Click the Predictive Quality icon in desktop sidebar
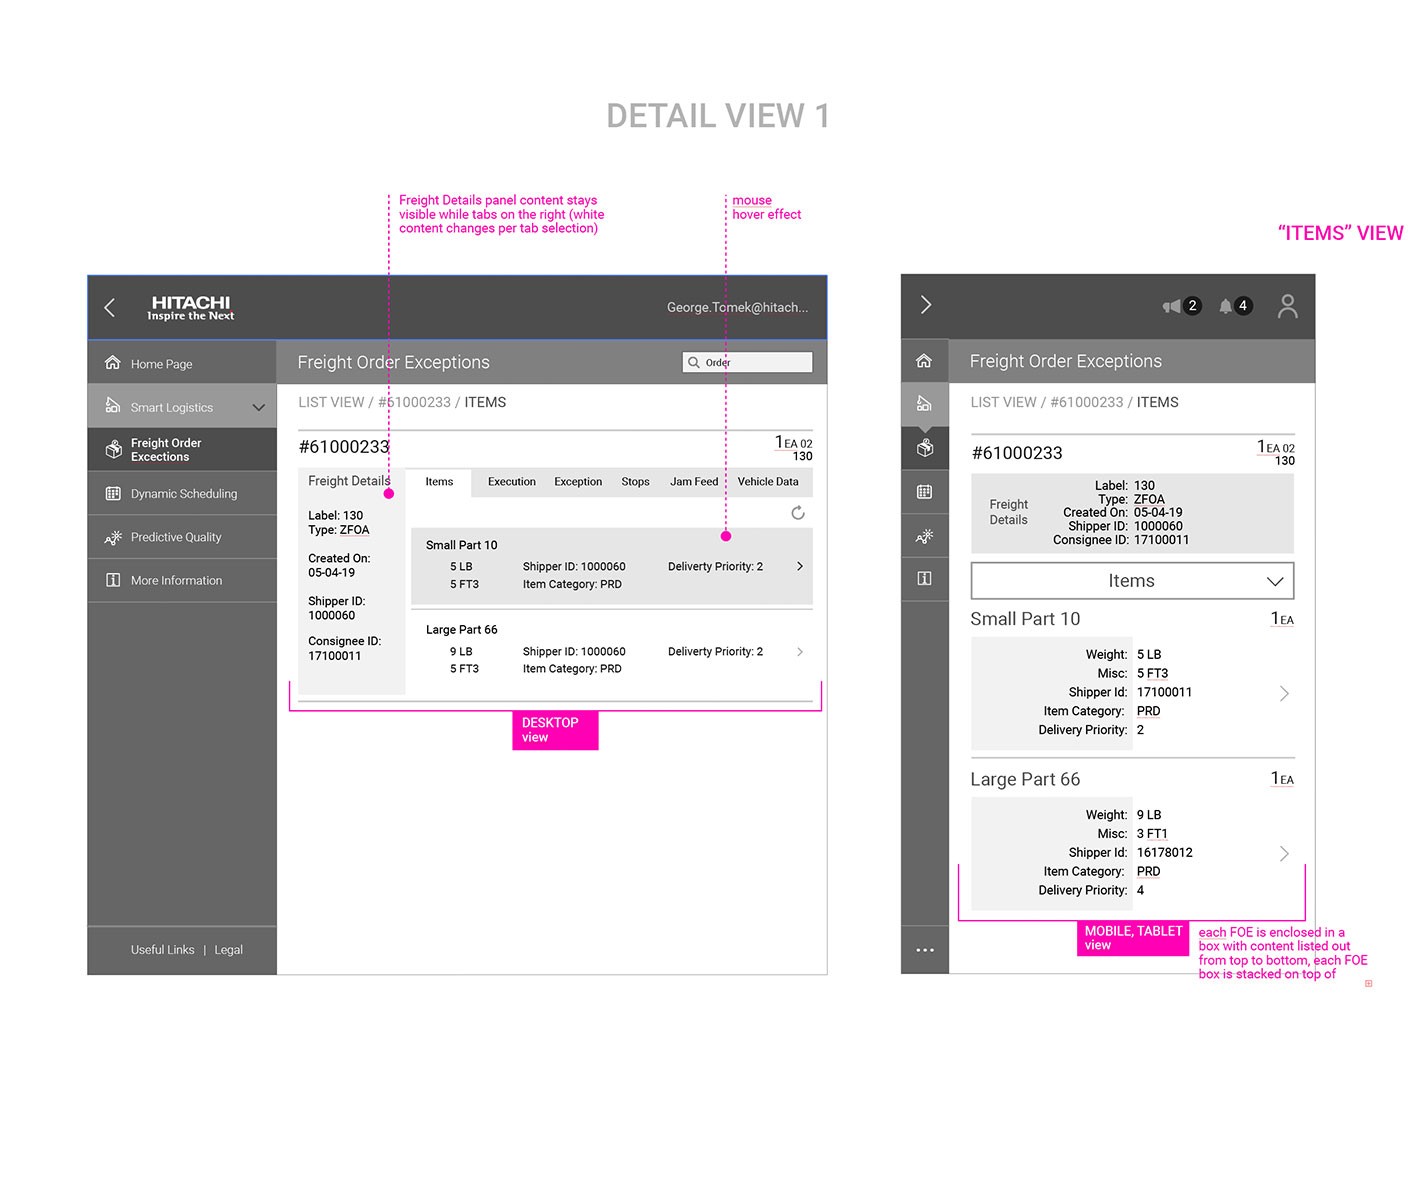Image resolution: width=1425 pixels, height=1182 pixels. [113, 537]
